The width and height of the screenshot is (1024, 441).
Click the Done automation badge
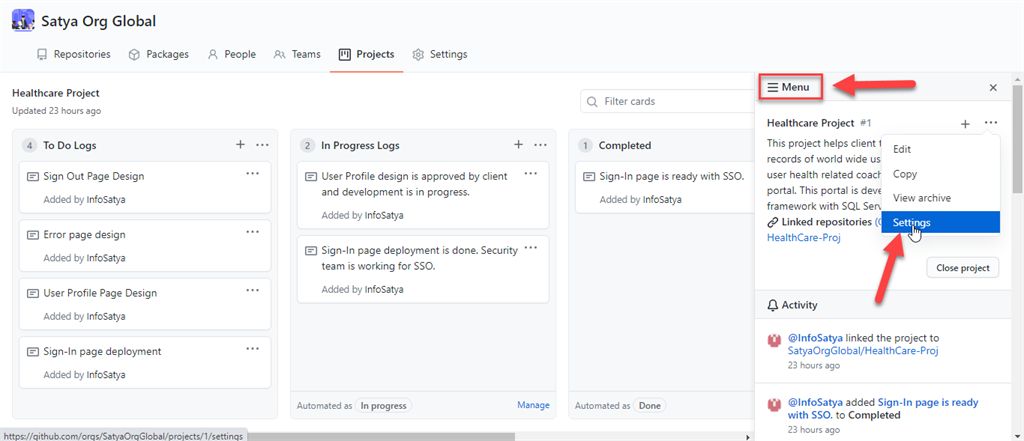coord(650,406)
